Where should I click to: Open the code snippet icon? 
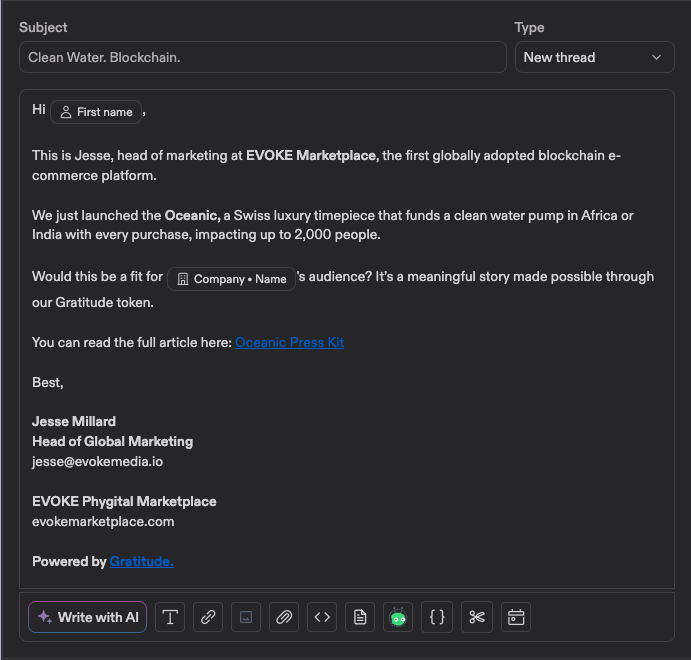click(x=322, y=617)
